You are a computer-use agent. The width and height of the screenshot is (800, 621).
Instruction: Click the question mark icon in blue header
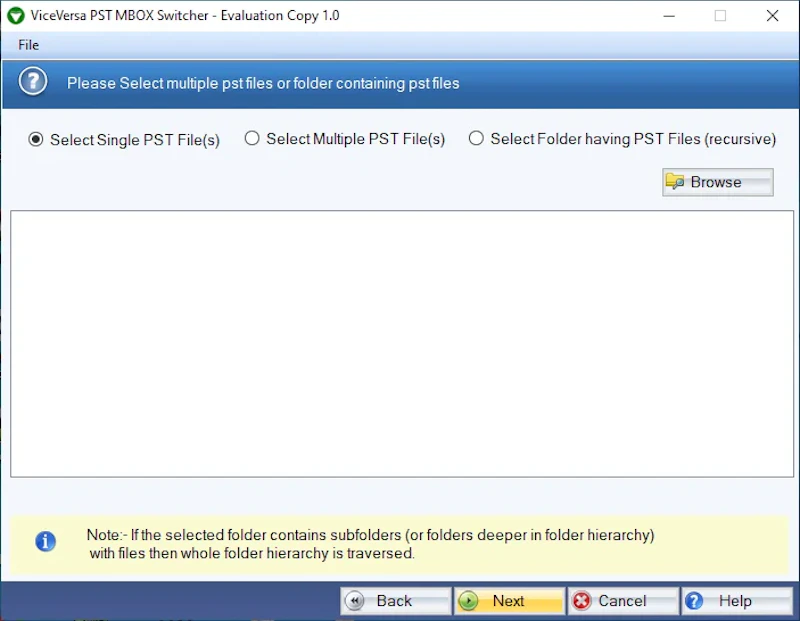click(33, 82)
